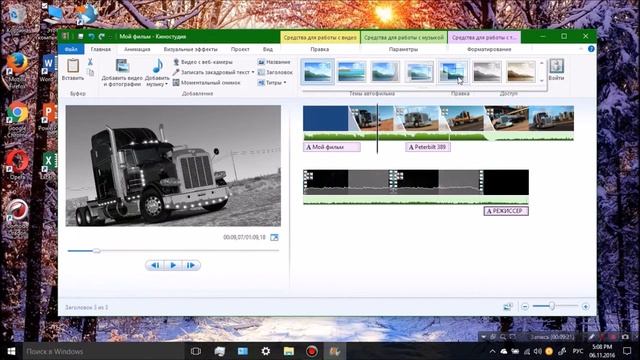Zoom out timeline with minus button

pyautogui.click(x=525, y=307)
